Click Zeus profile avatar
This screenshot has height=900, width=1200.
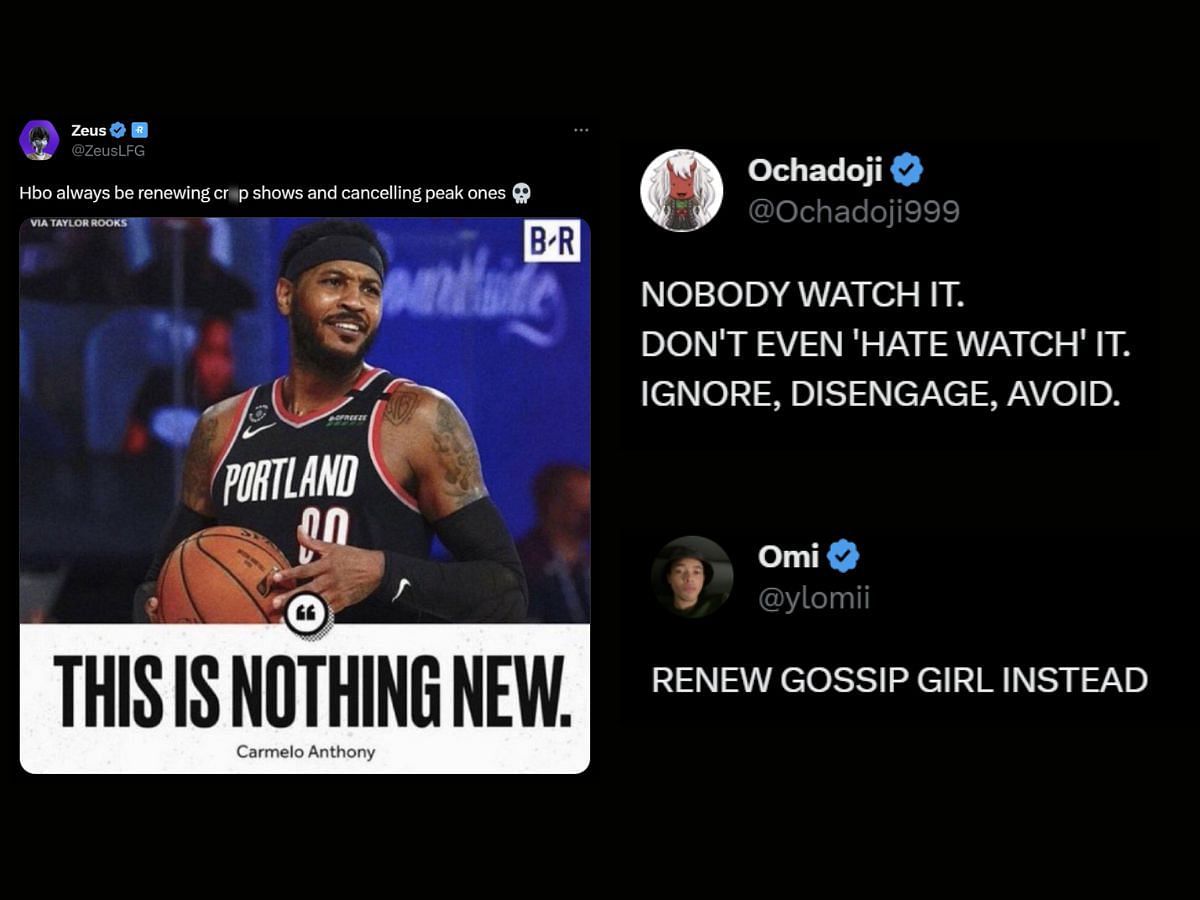tap(39, 140)
